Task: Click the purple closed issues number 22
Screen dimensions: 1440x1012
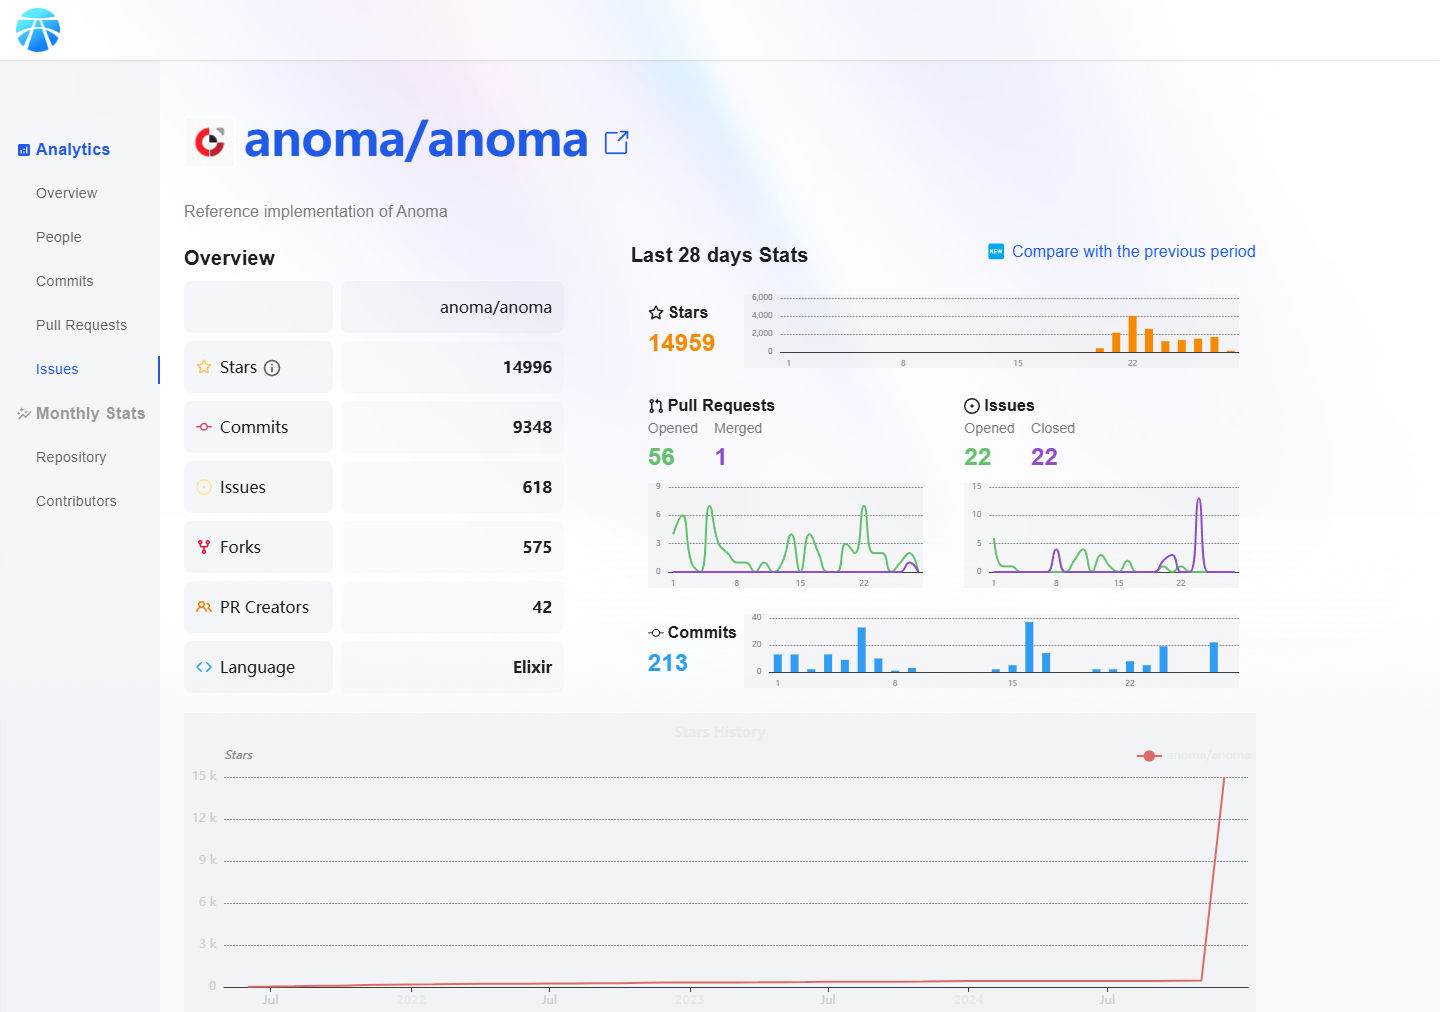Action: (x=1044, y=457)
